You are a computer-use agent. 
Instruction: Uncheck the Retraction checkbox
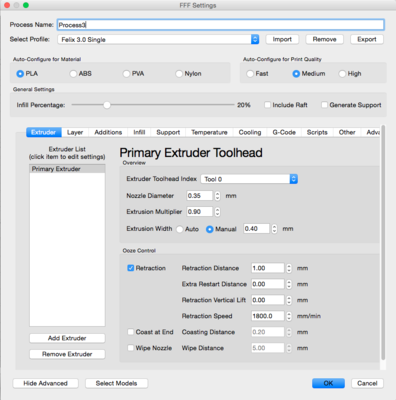pos(131,268)
